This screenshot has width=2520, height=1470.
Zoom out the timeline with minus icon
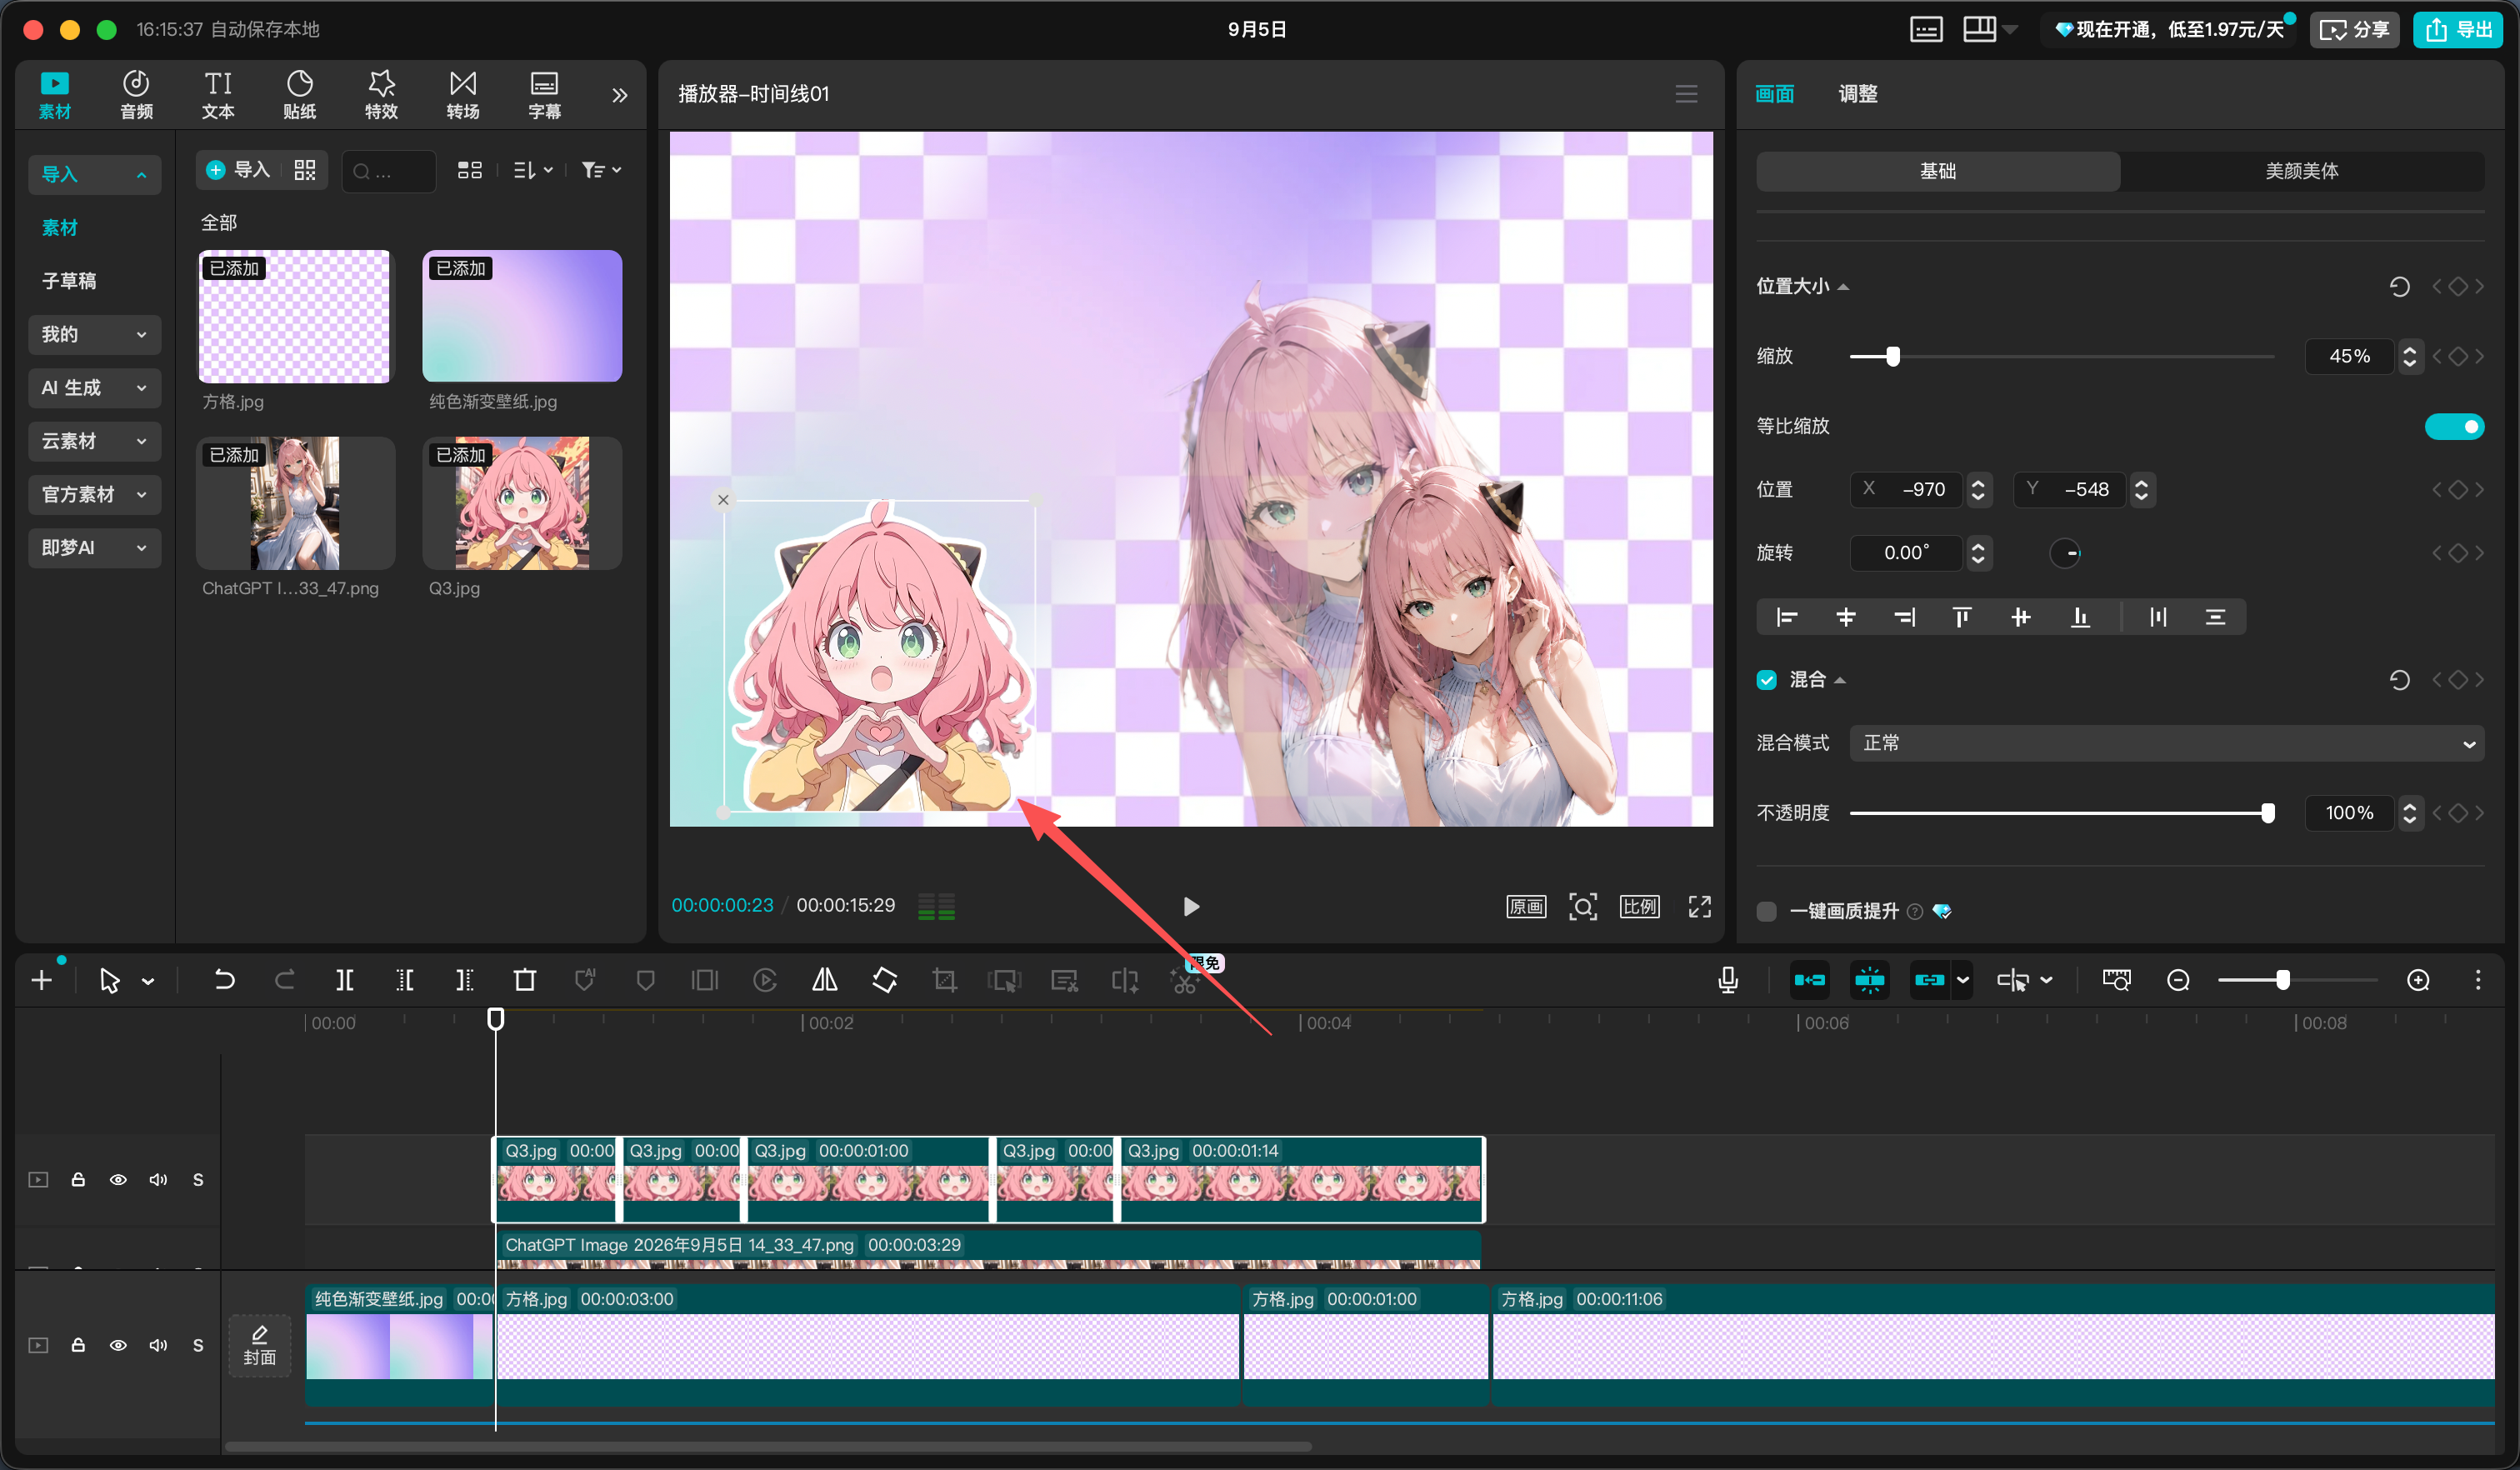[x=2177, y=980]
